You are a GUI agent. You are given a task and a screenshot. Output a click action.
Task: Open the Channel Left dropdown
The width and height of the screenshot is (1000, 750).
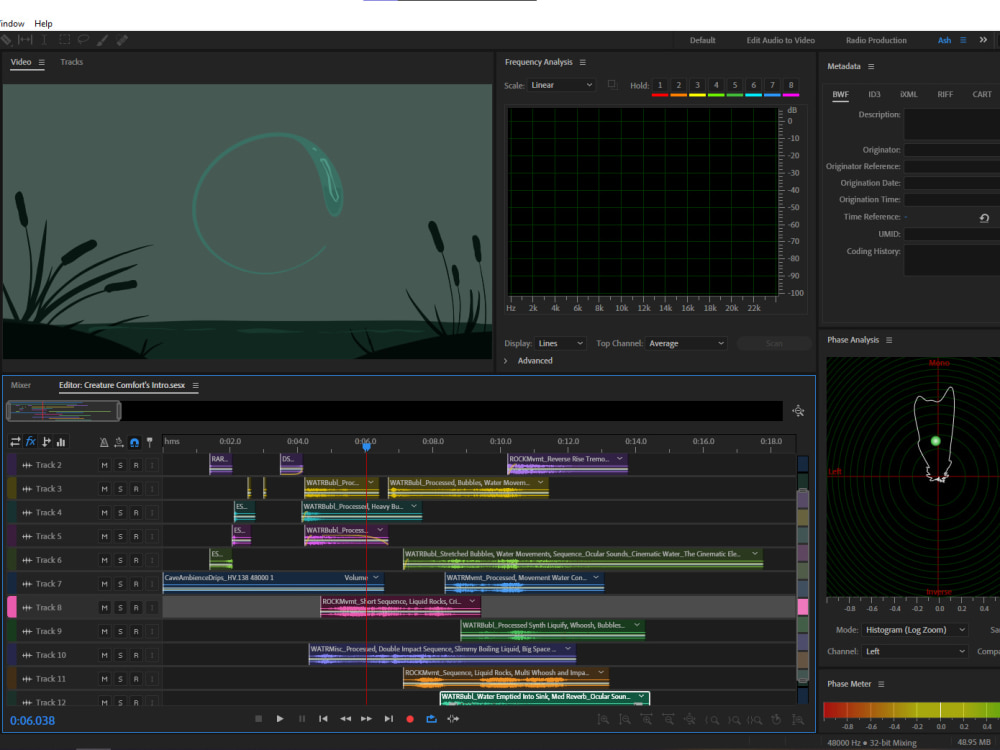point(915,651)
